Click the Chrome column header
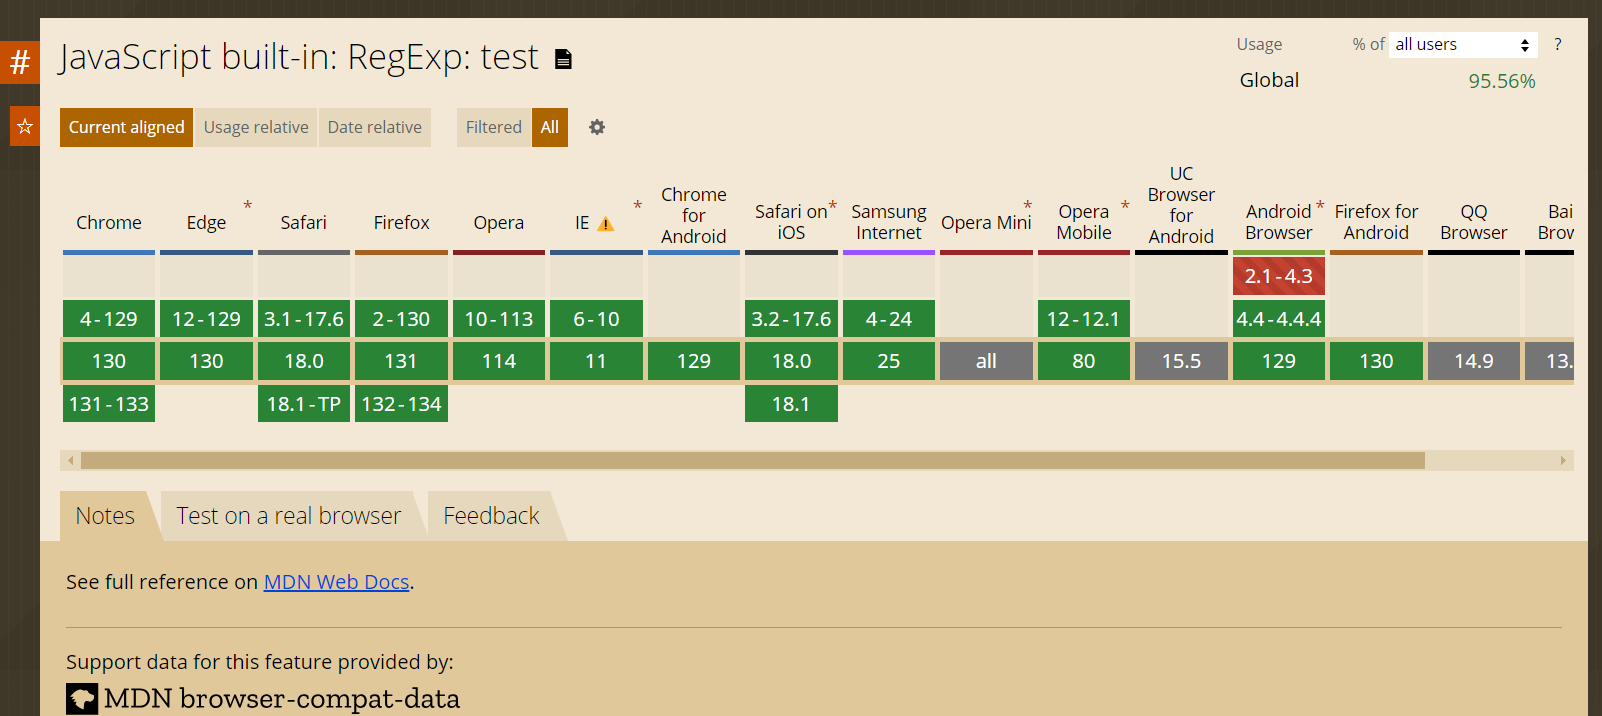 pyautogui.click(x=109, y=222)
